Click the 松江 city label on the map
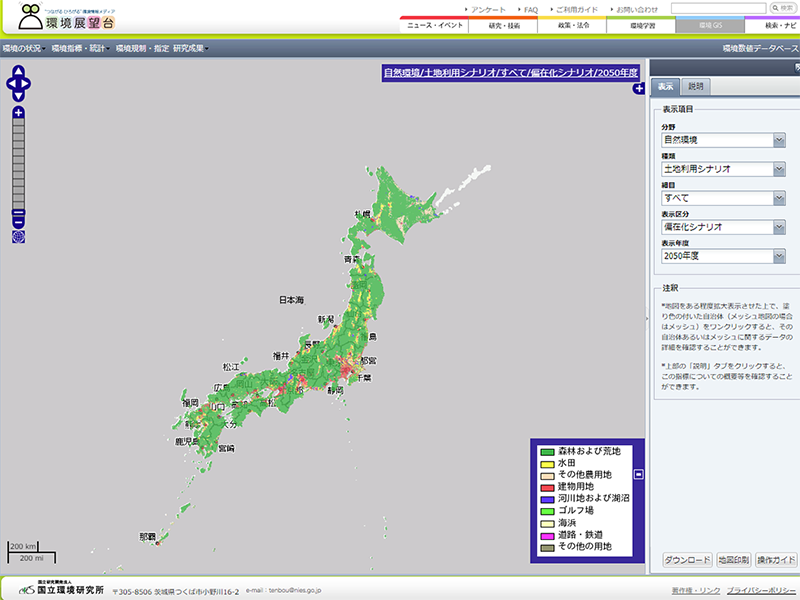The width and height of the screenshot is (800, 600). pyautogui.click(x=231, y=367)
